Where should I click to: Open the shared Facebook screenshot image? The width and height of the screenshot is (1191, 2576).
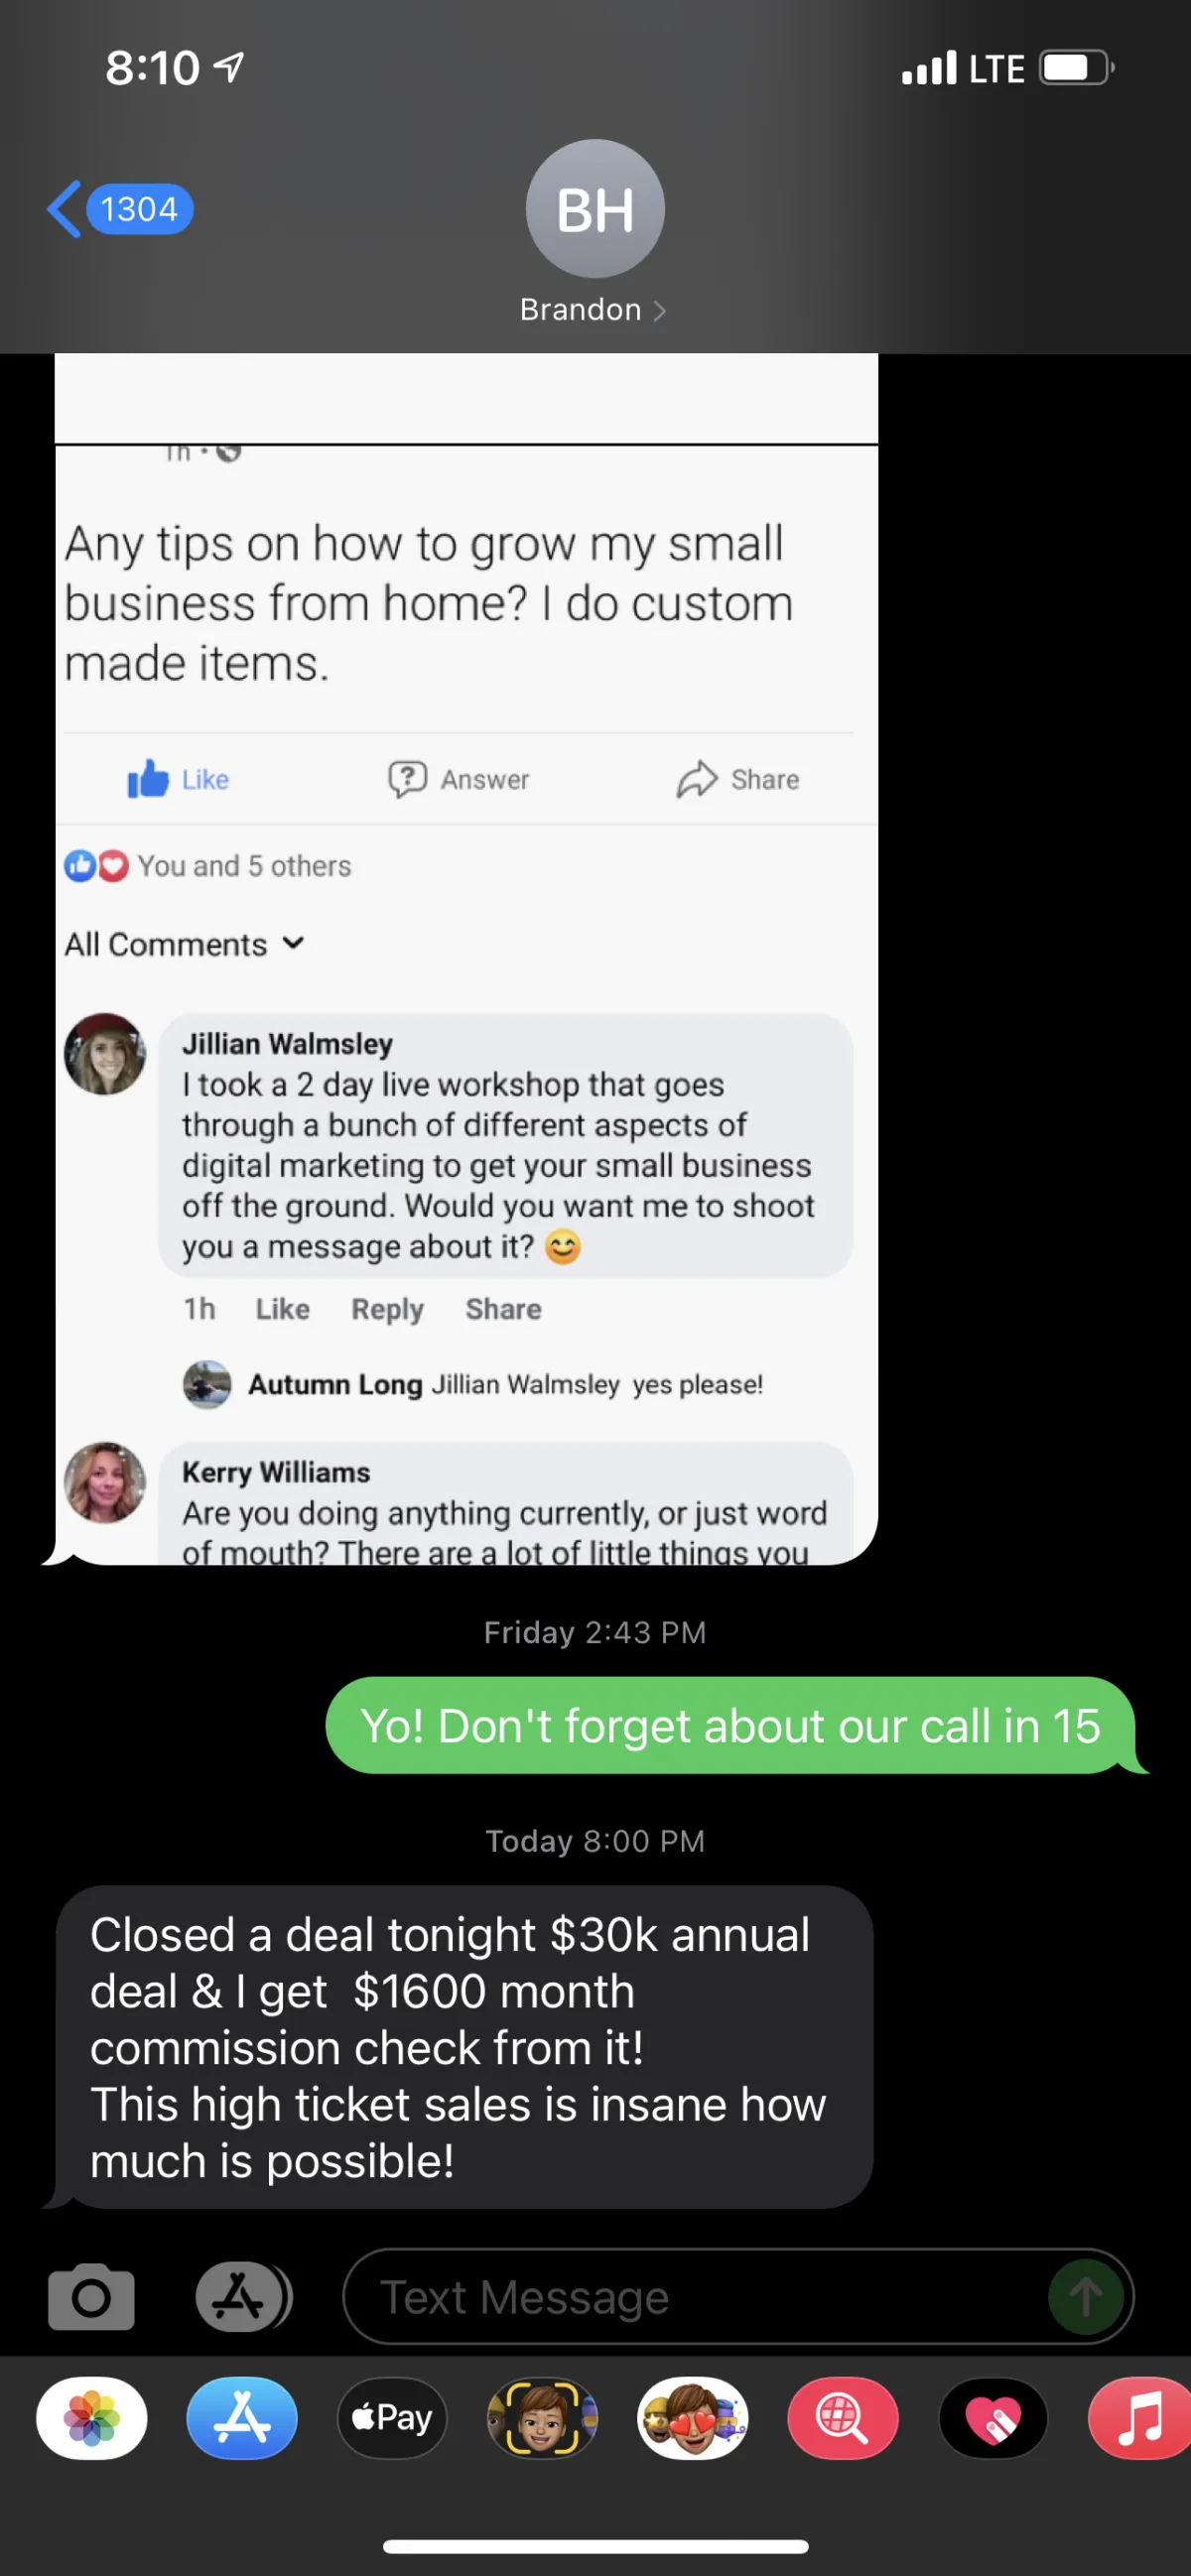pos(466,959)
